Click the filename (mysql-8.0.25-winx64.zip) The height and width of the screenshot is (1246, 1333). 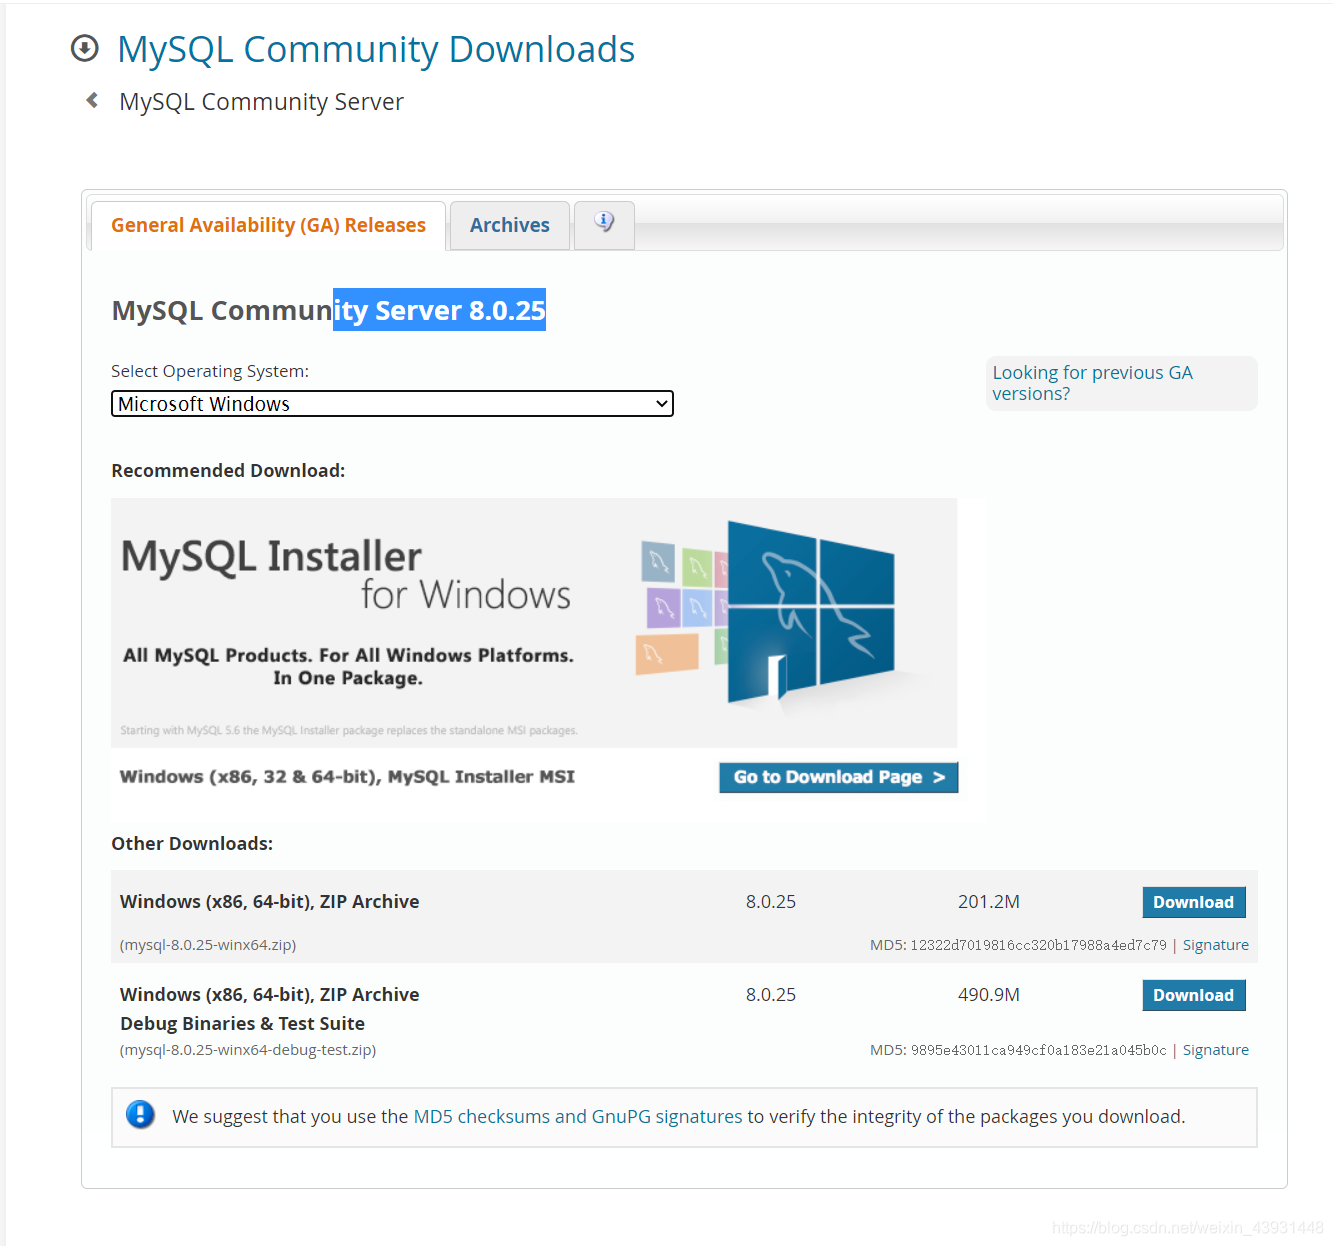point(208,945)
